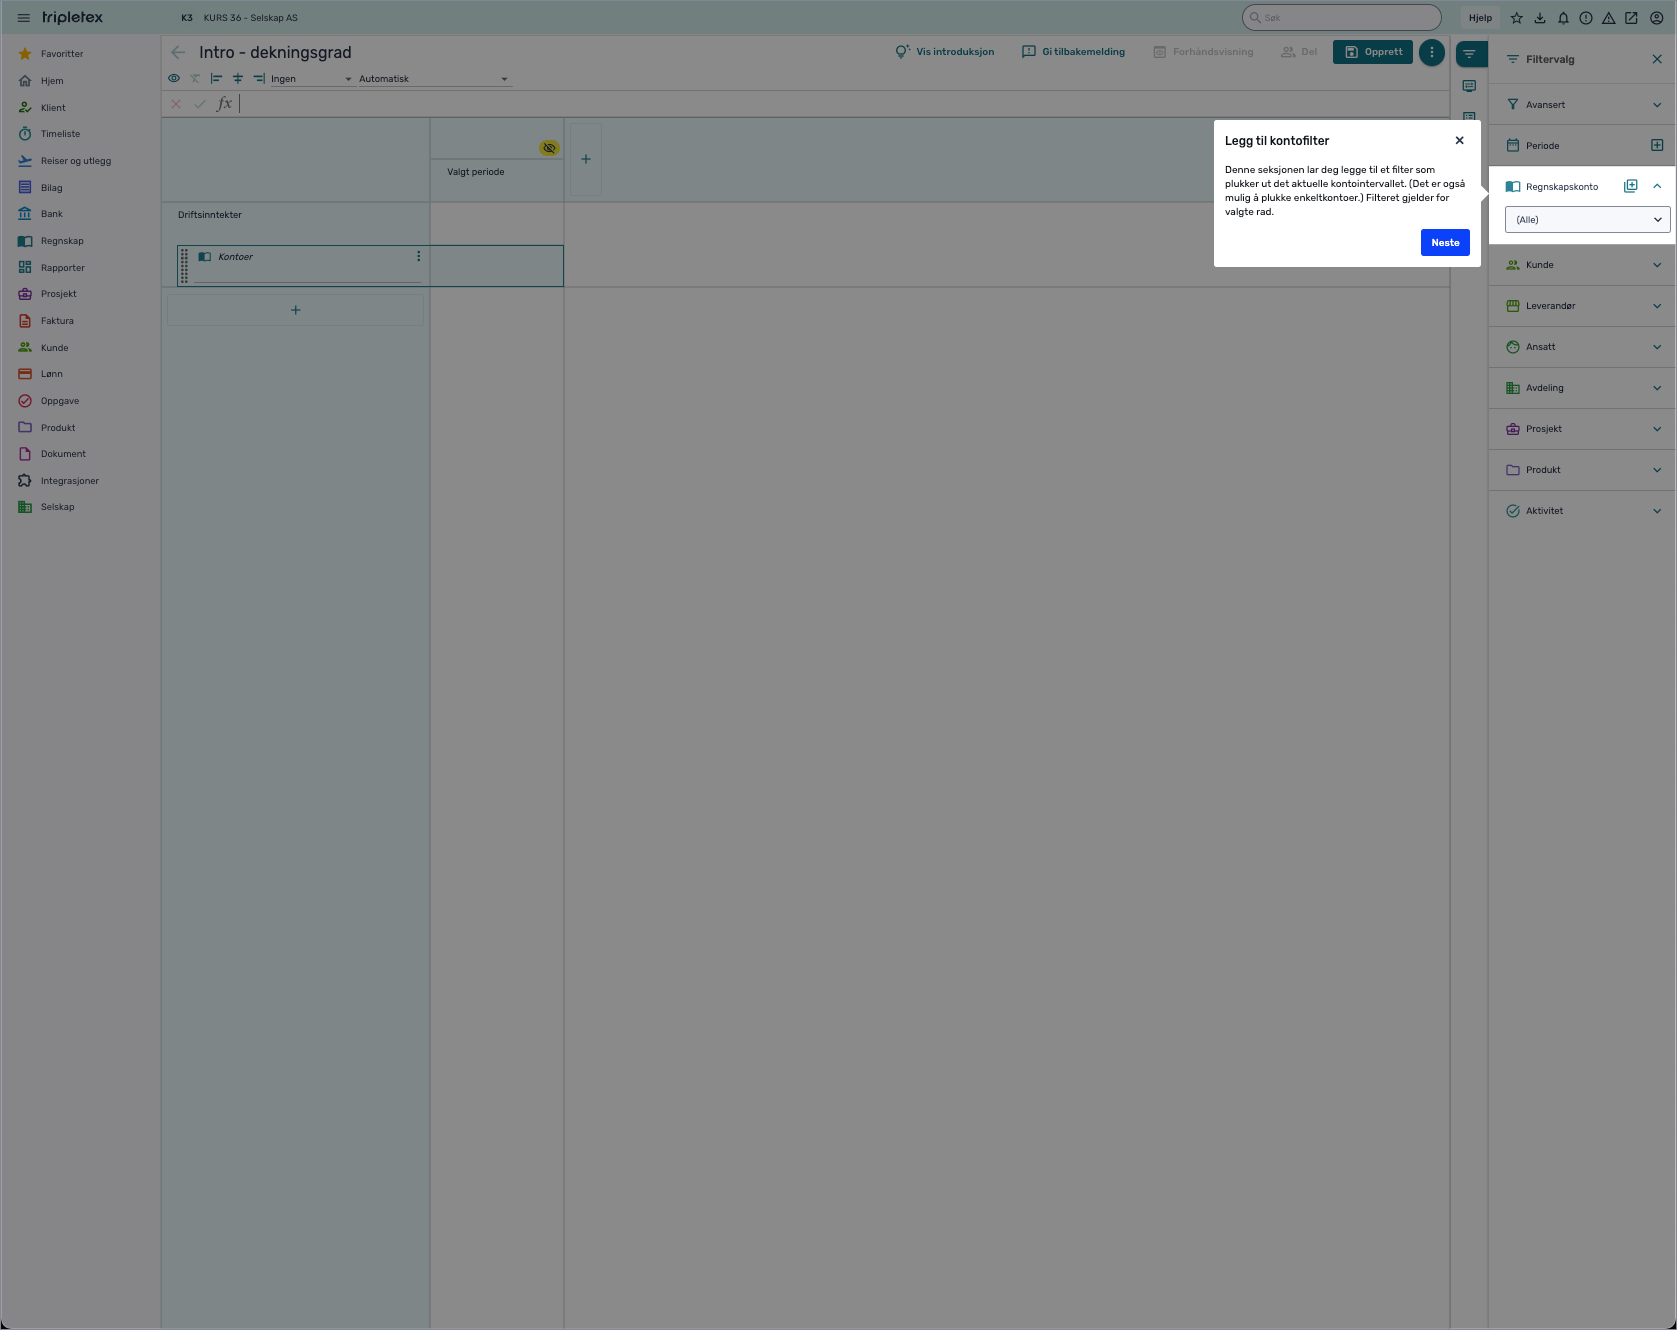
Task: Add a Periode filter with plus icon
Action: pos(1657,145)
